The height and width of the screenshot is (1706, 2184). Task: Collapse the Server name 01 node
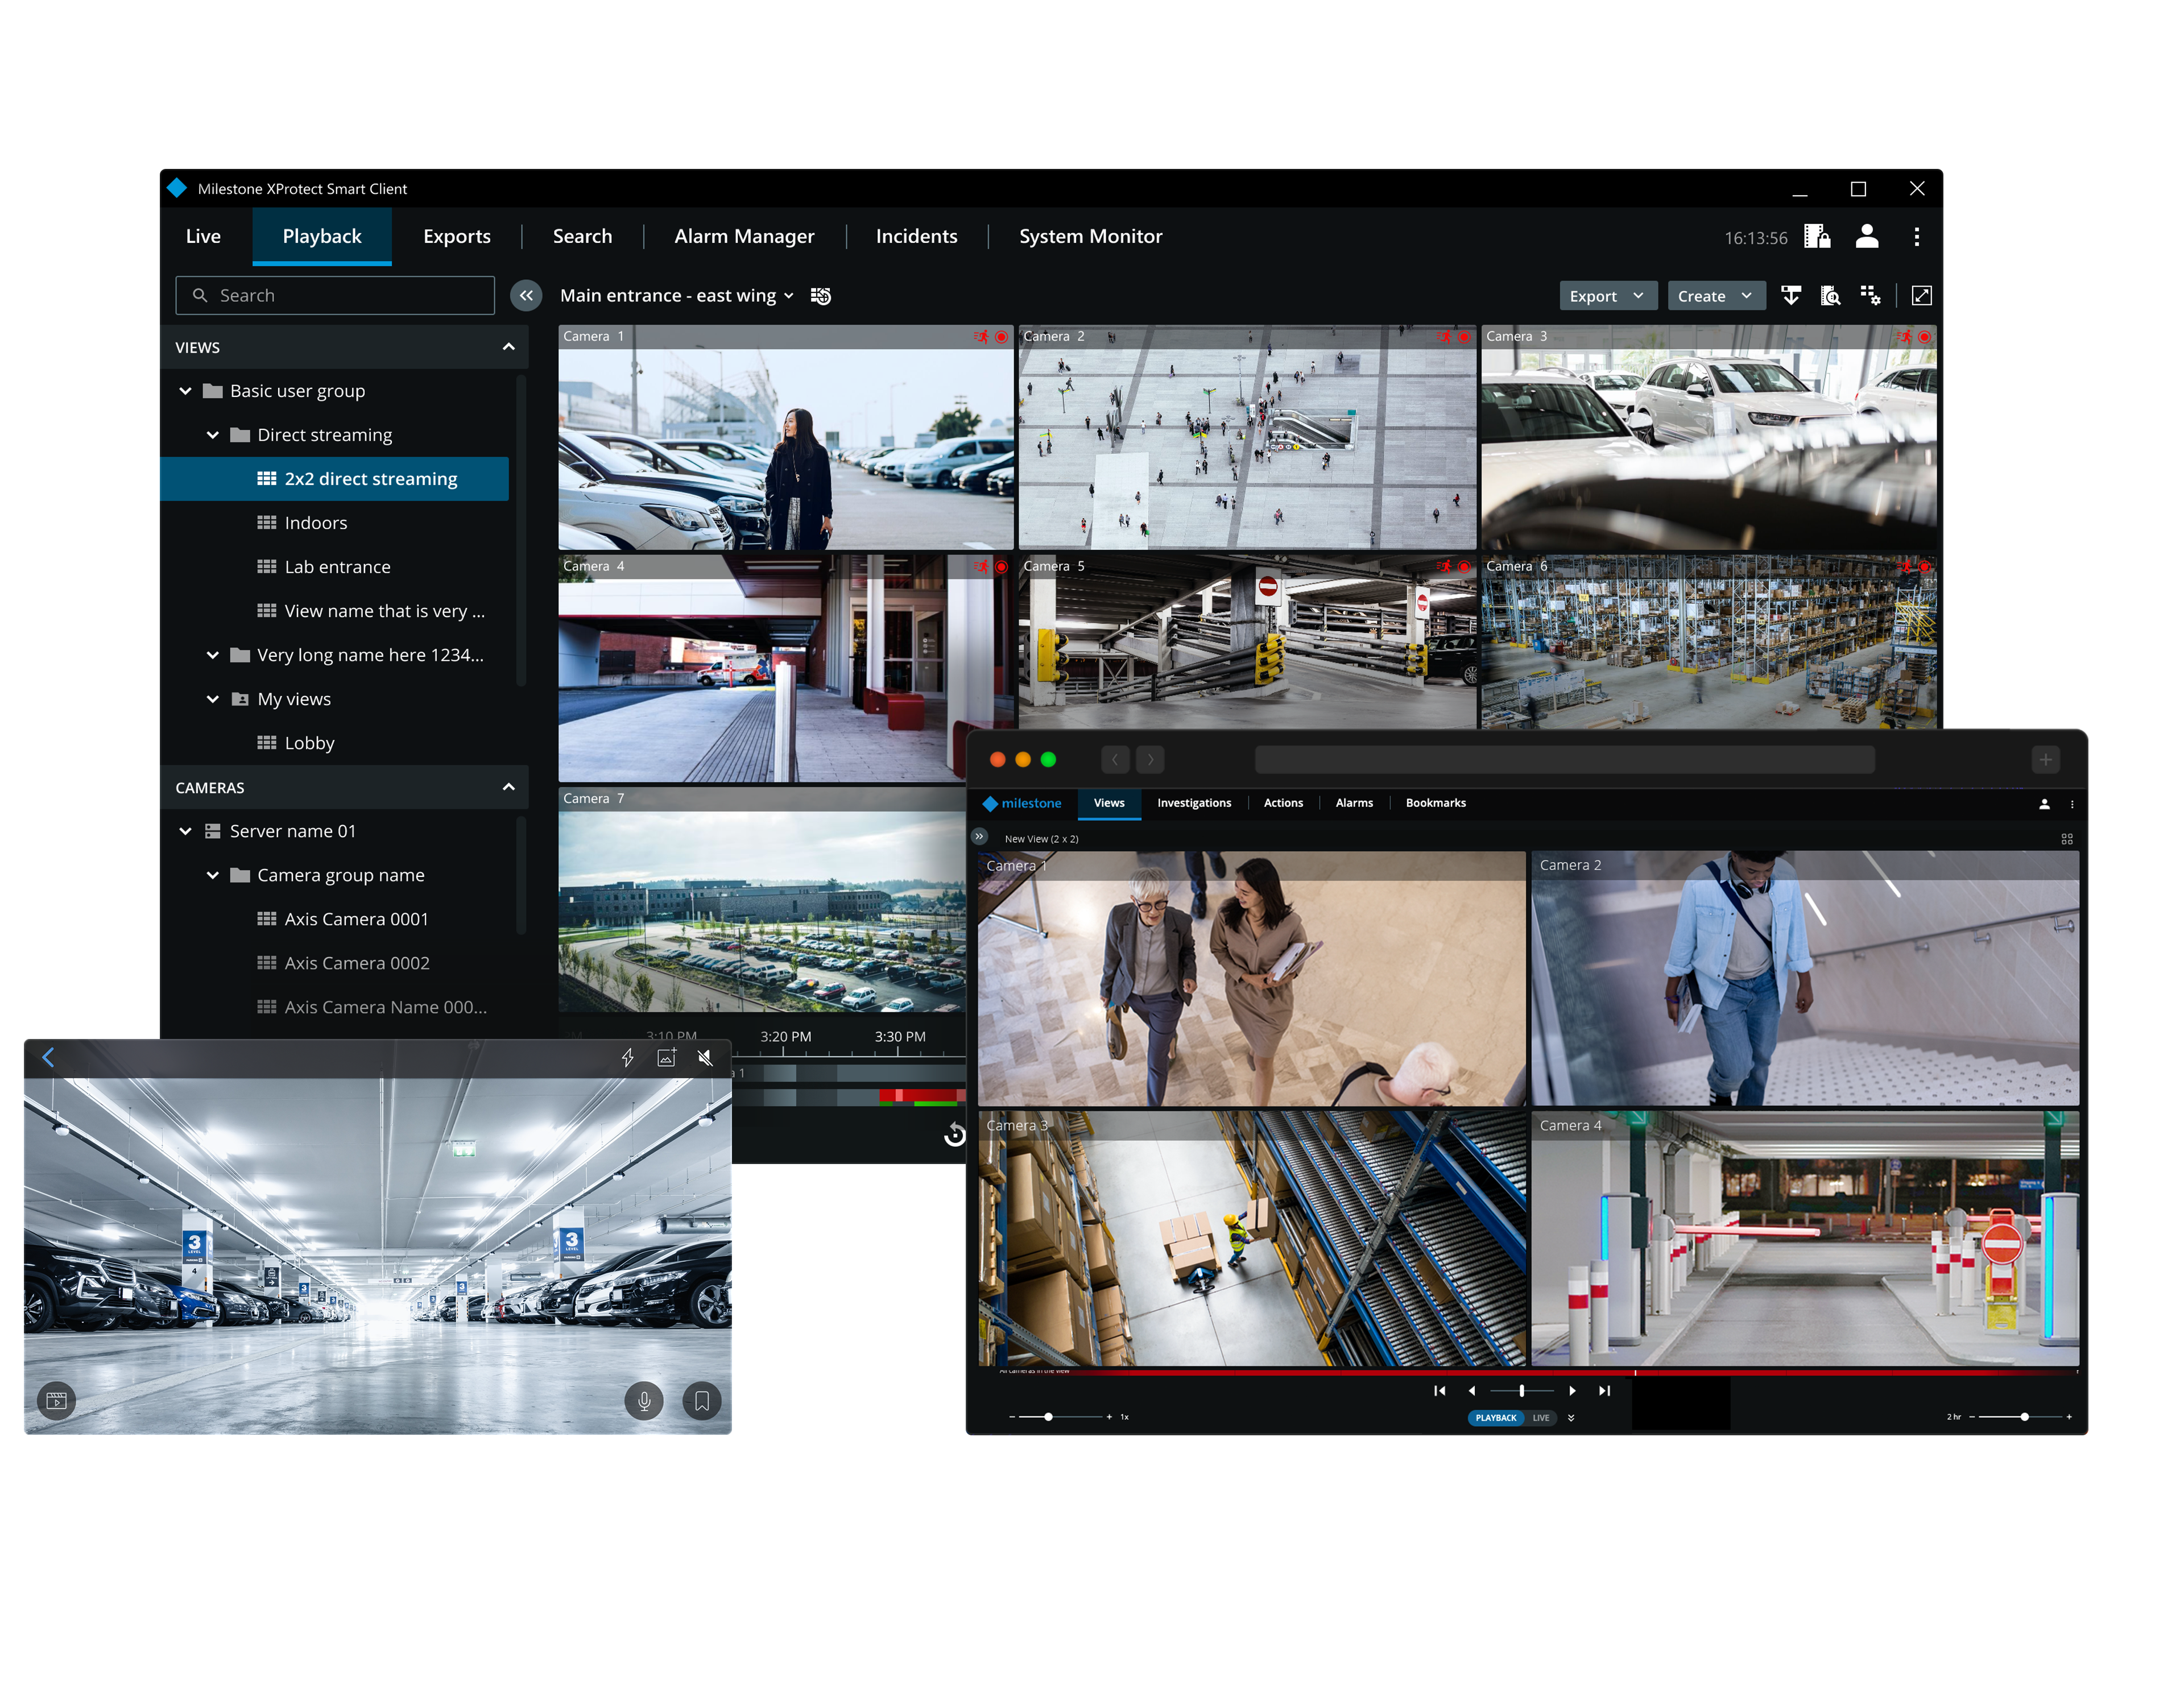[x=185, y=831]
